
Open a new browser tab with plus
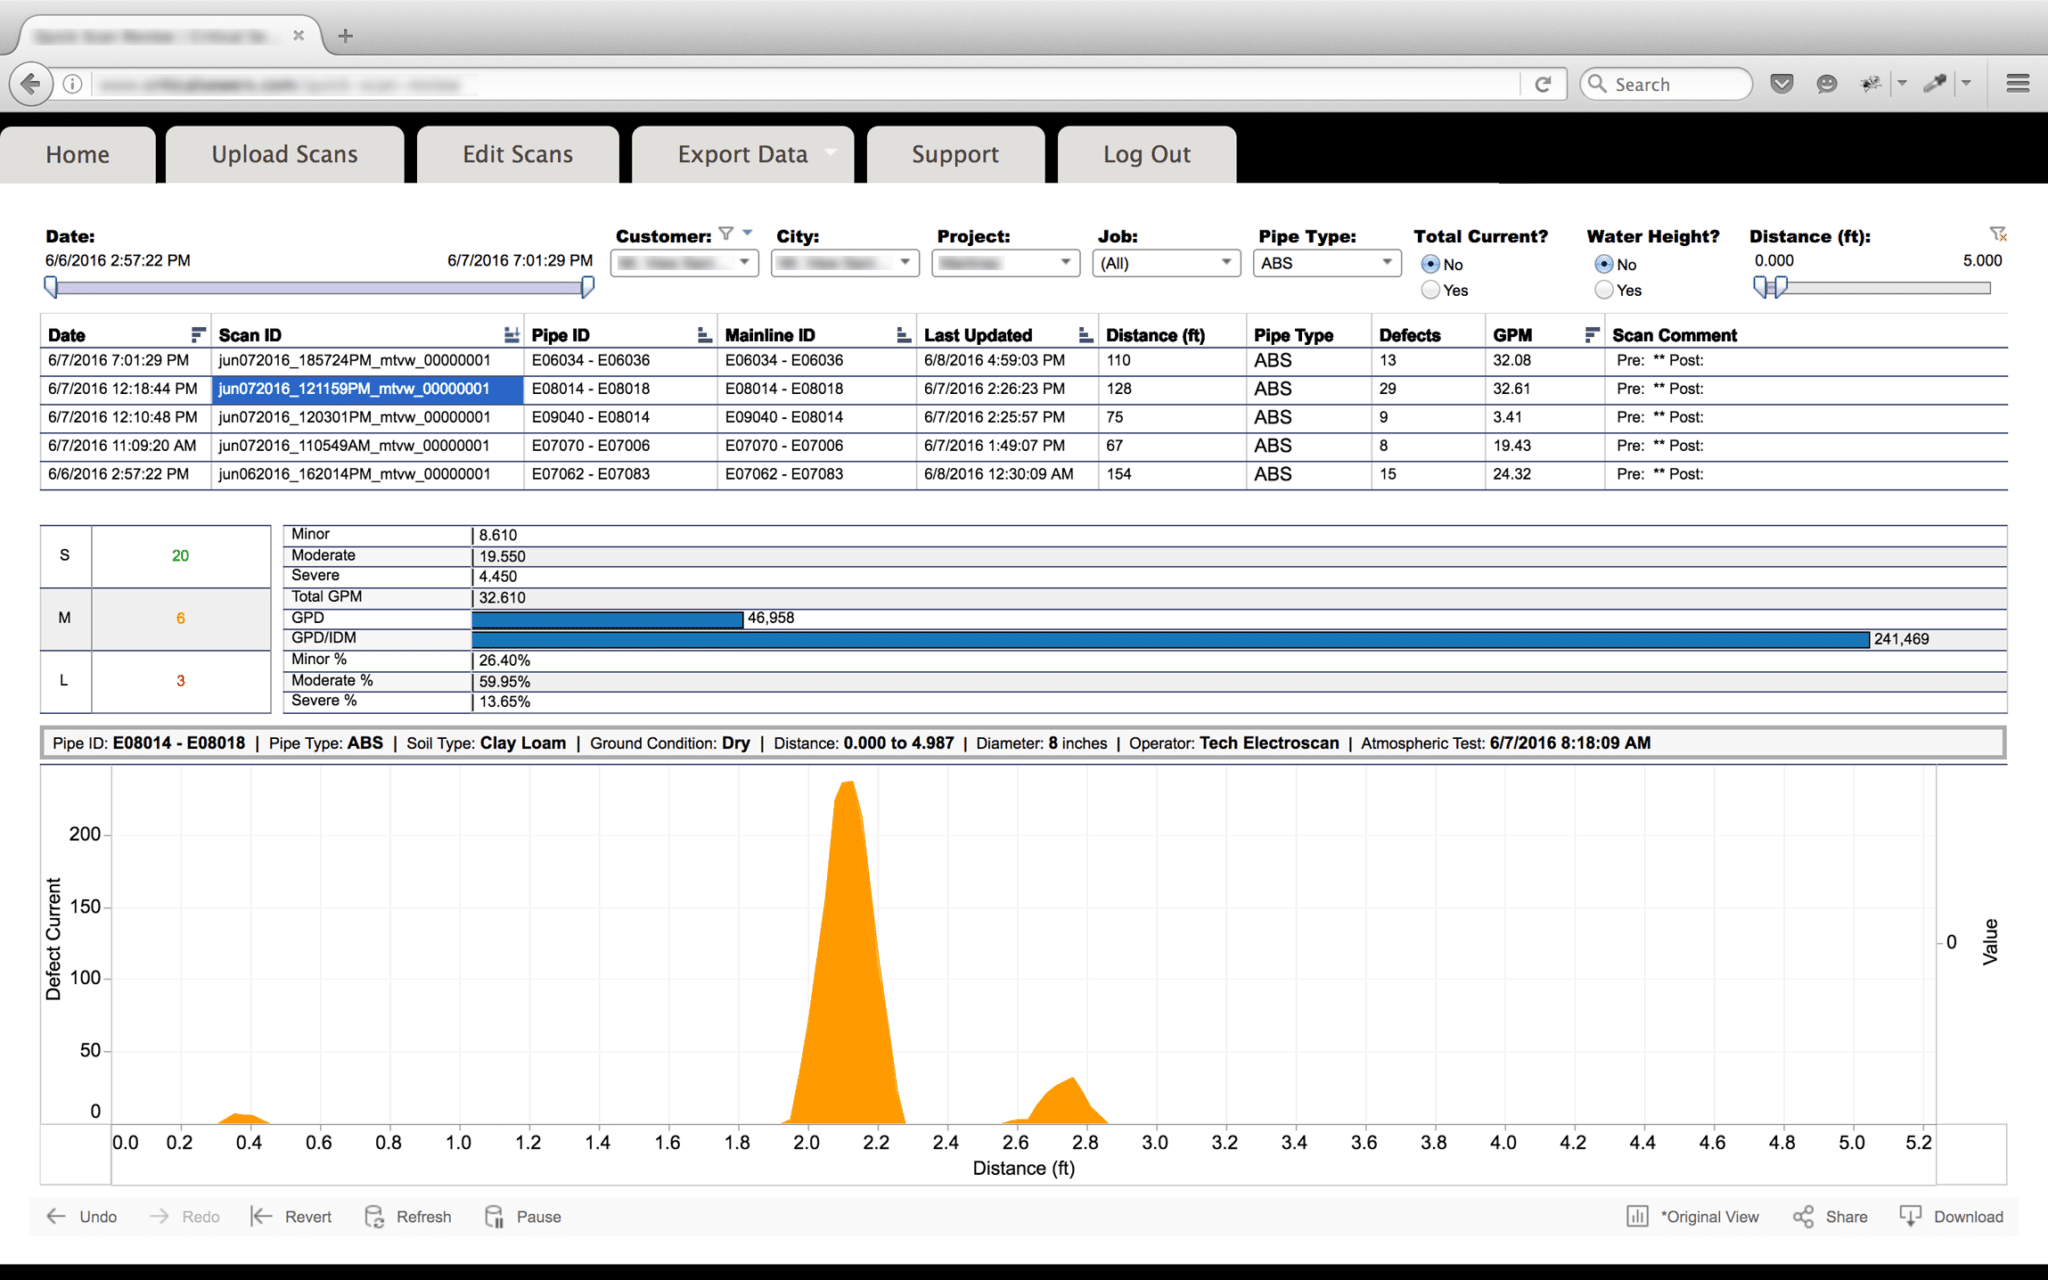coord(346,36)
